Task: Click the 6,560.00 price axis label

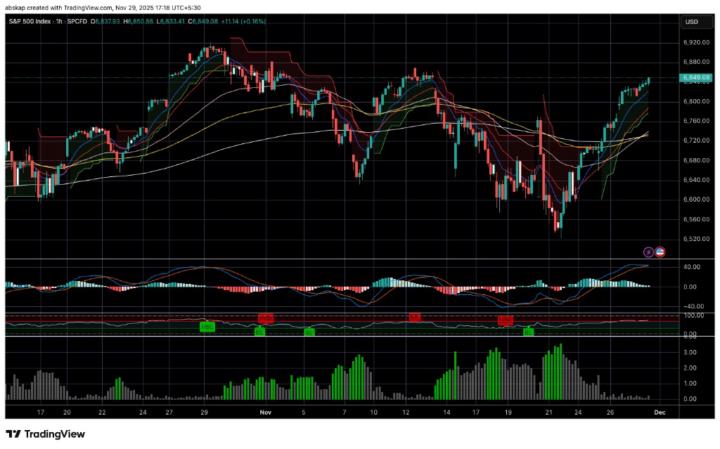Action: (x=697, y=219)
